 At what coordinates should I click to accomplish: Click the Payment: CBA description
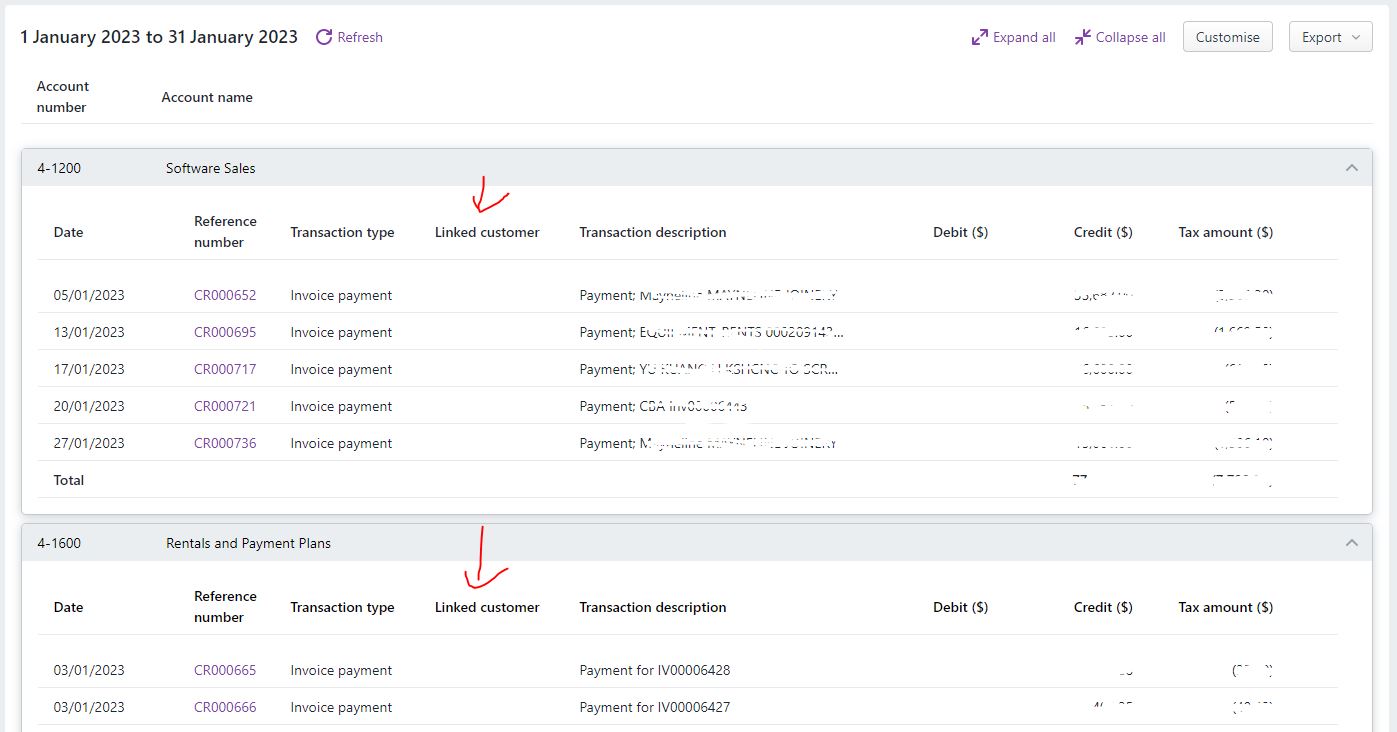[663, 406]
